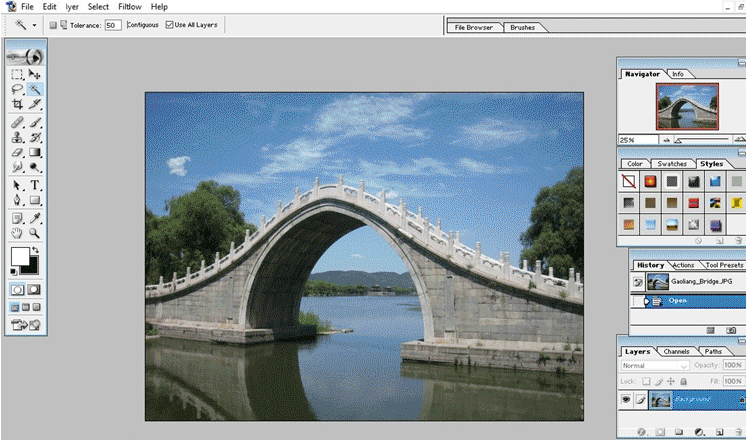Open the layer blend mode Normal dropdown
The height and width of the screenshot is (440, 751).
point(654,366)
